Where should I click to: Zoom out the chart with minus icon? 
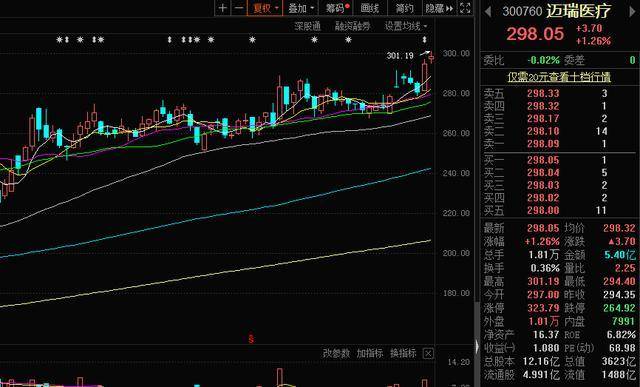(240, 8)
